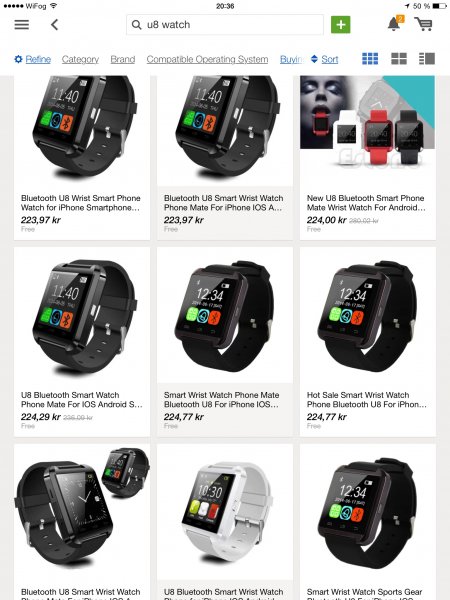Open Compatible Operating System filter
This screenshot has height=600, width=450.
pos(207,59)
